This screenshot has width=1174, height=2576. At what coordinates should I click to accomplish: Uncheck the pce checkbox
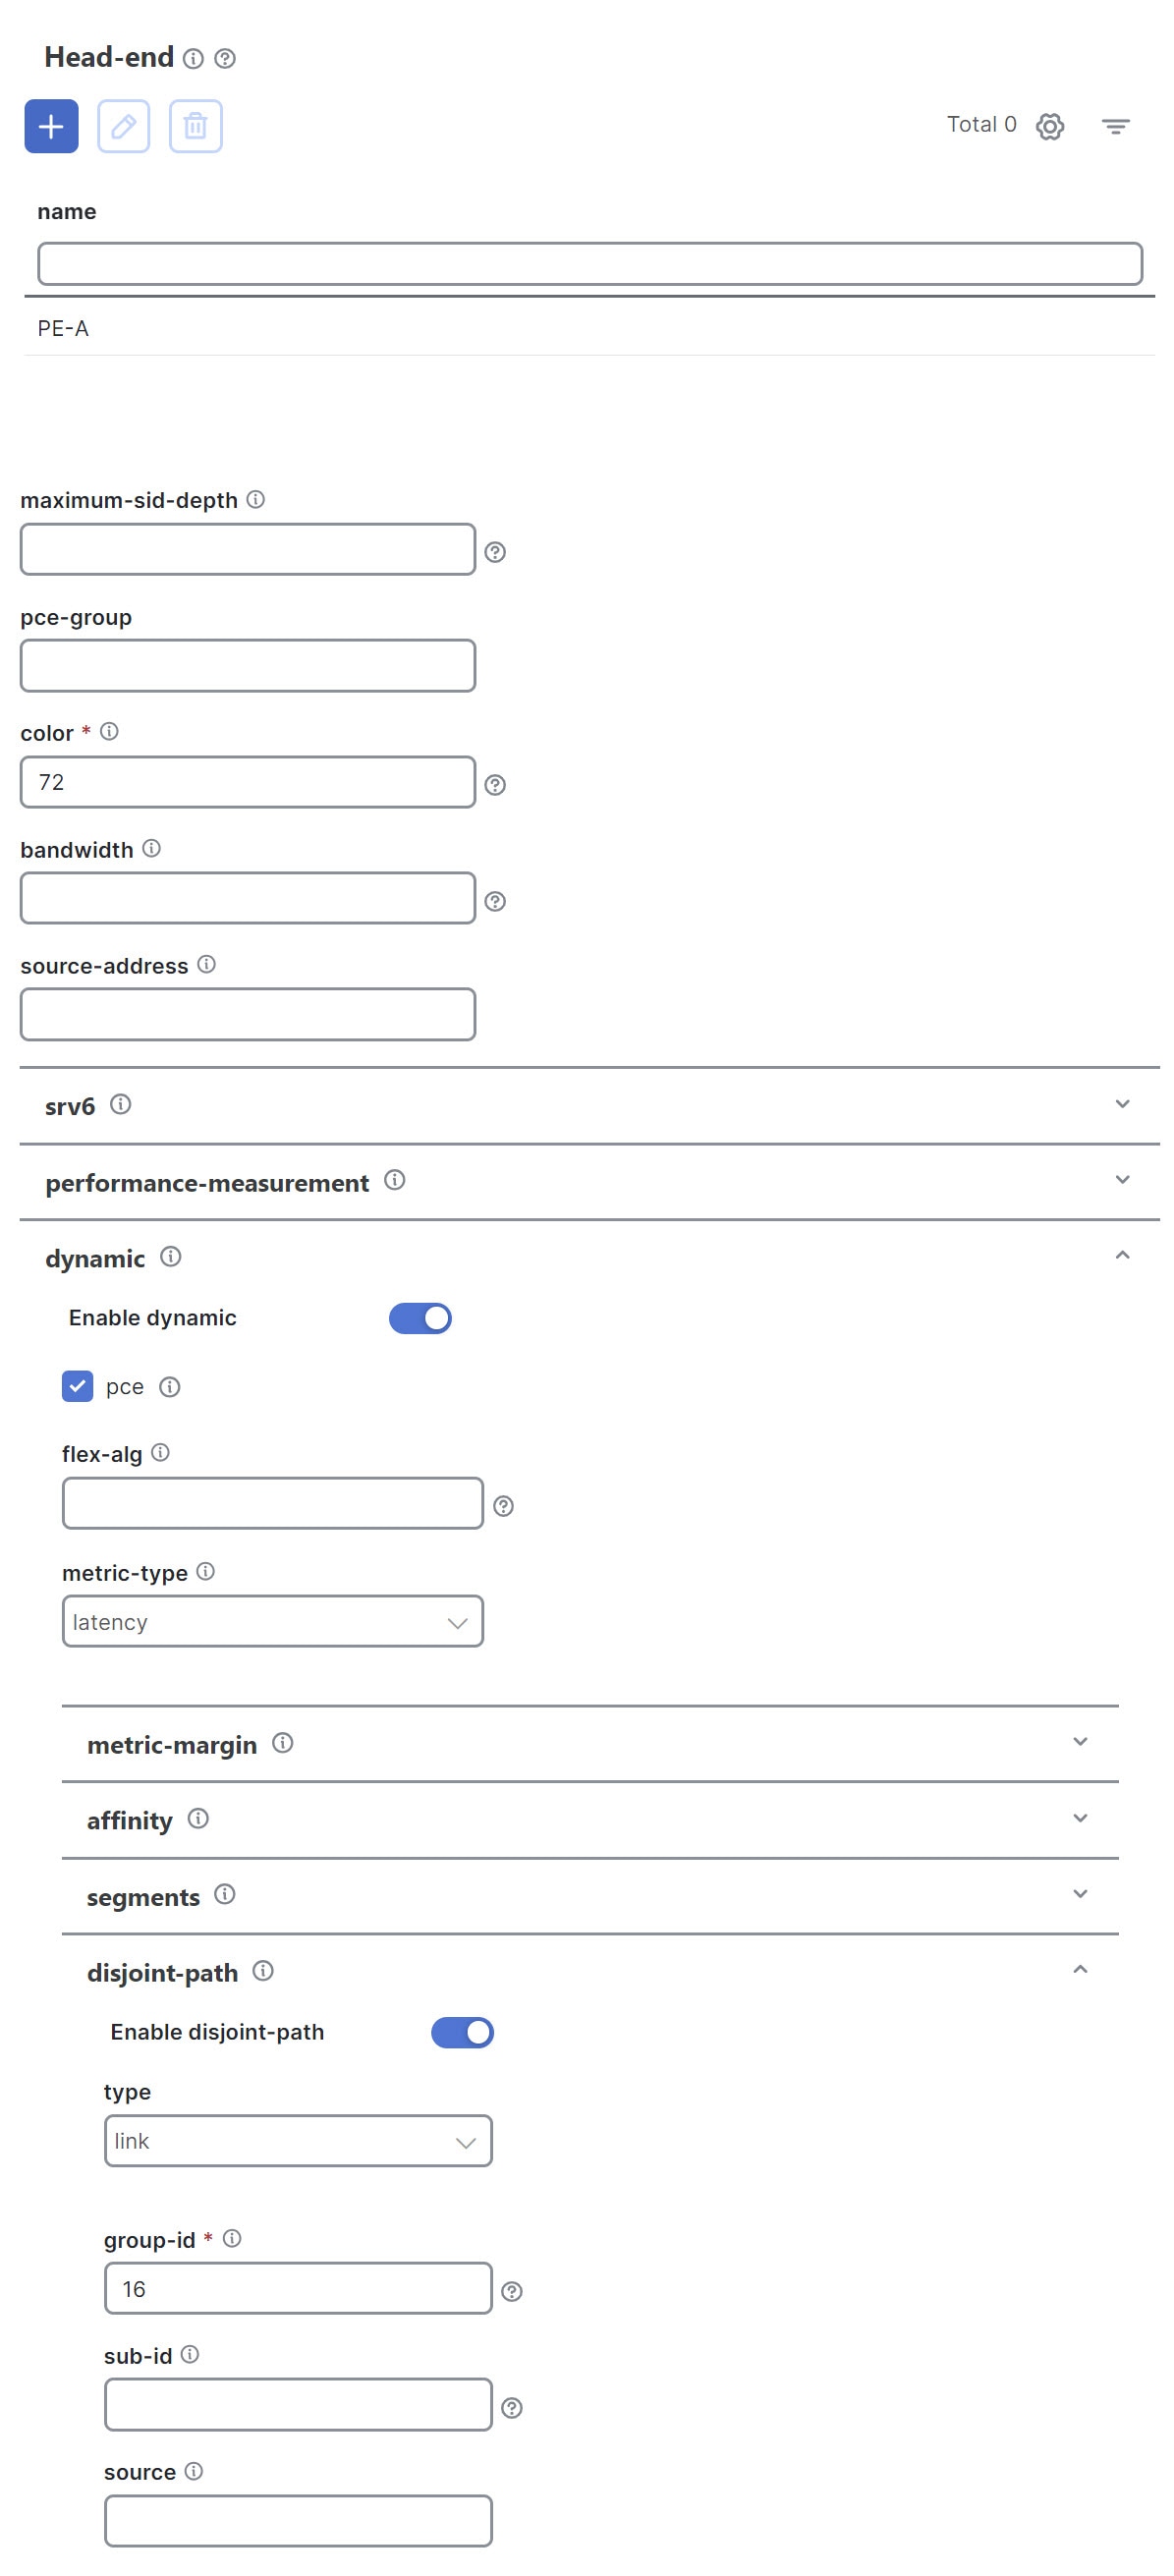coord(76,1386)
